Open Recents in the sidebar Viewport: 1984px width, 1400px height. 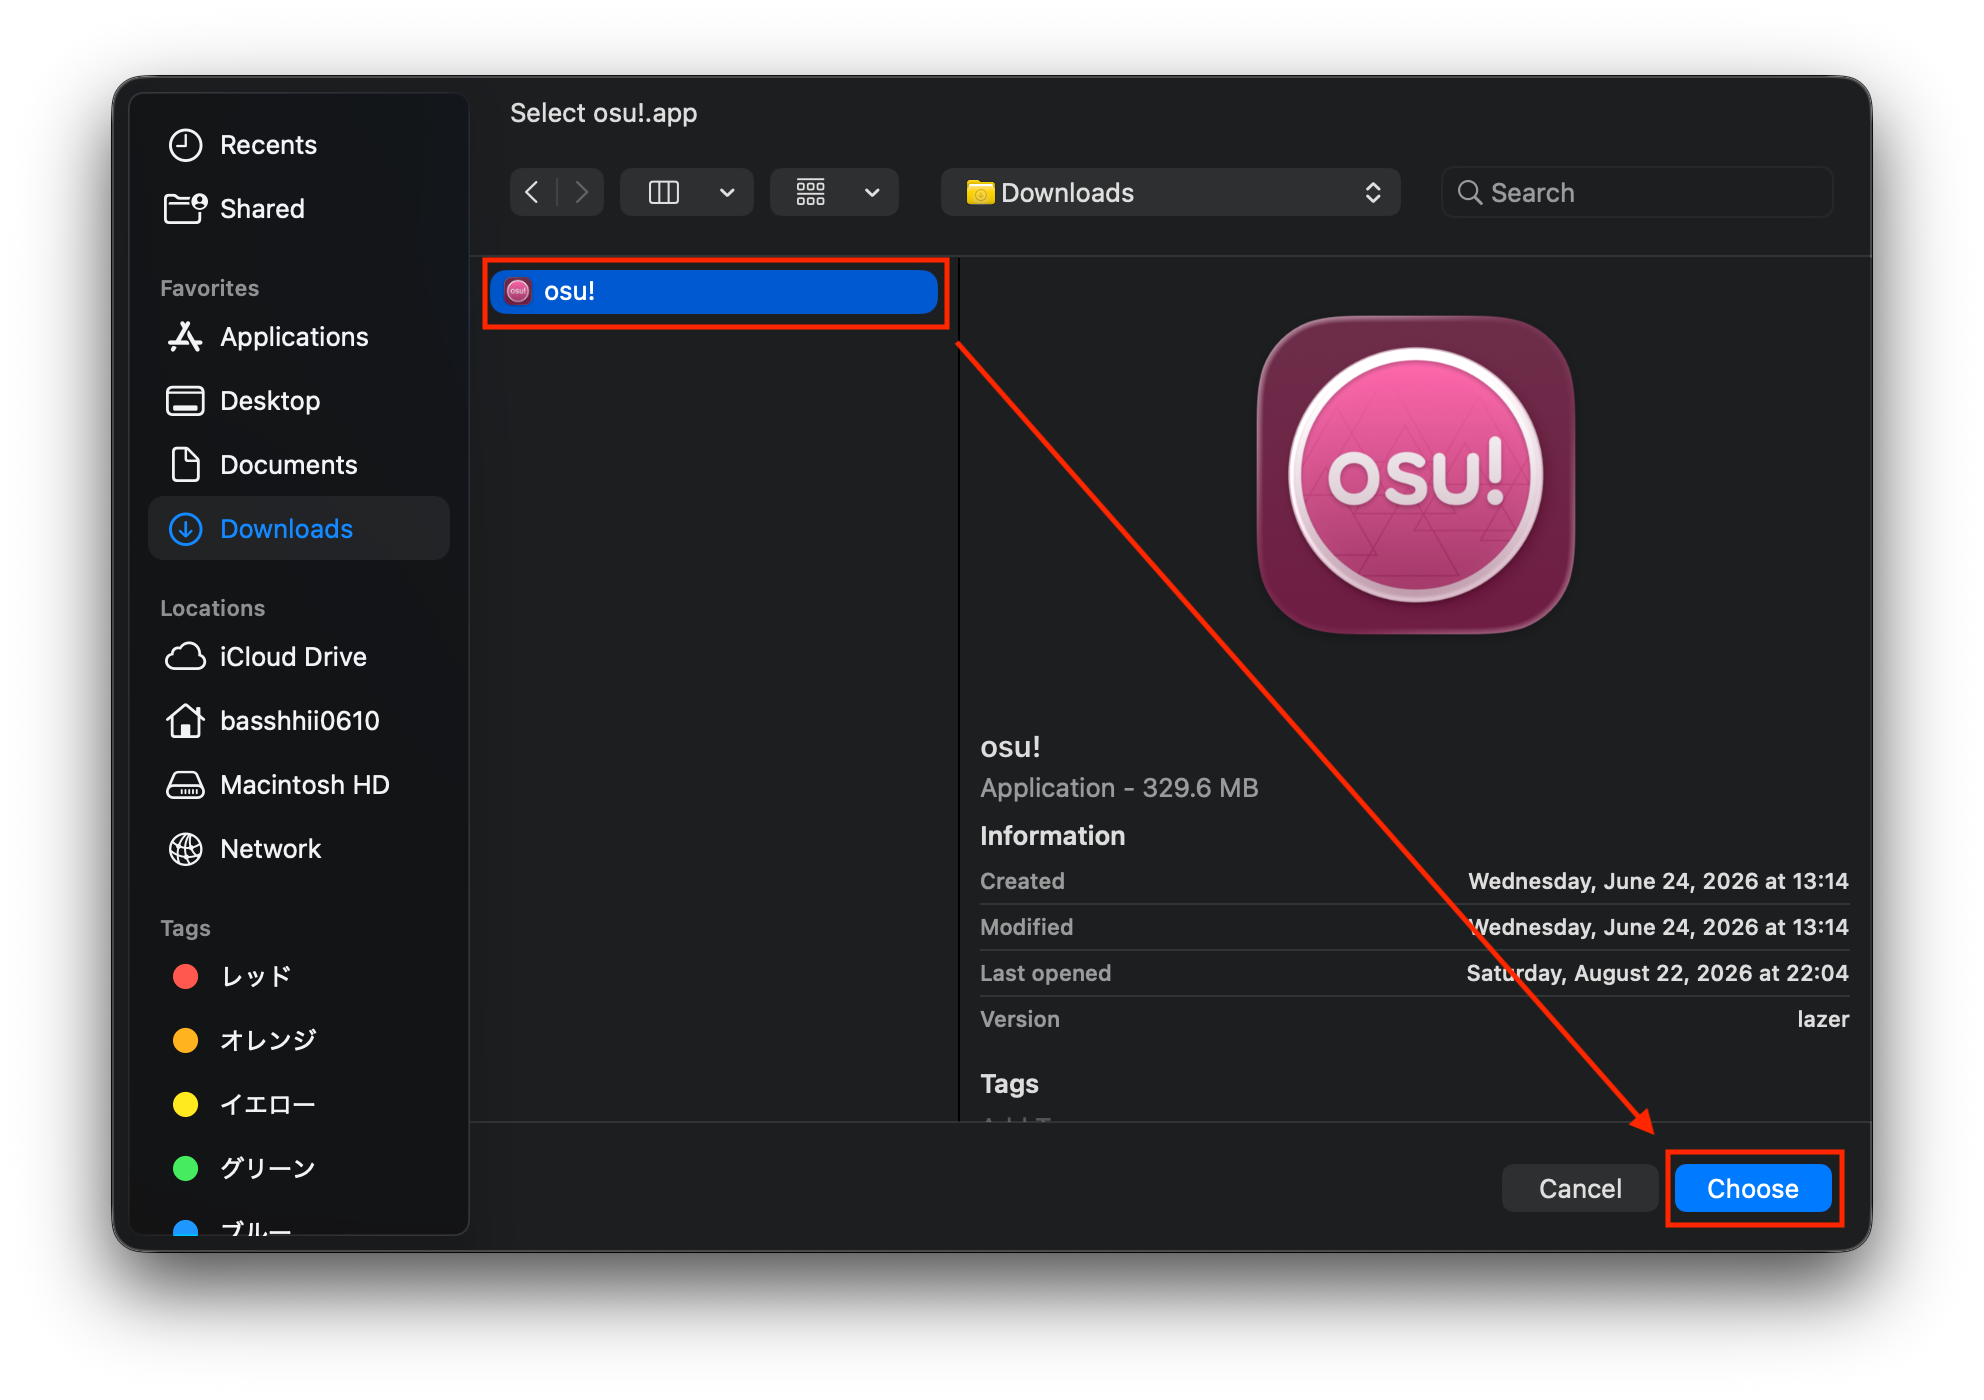[x=298, y=145]
